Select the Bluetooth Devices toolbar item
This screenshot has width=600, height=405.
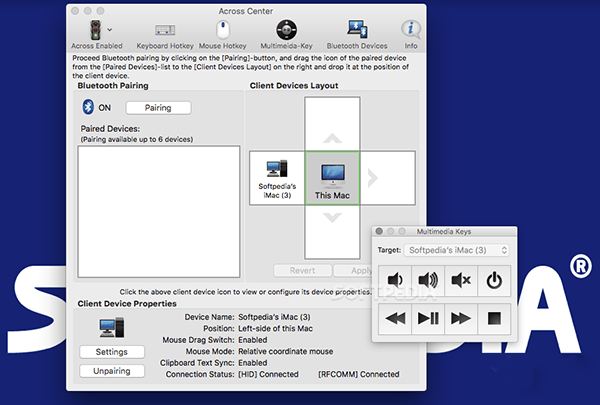(x=357, y=35)
